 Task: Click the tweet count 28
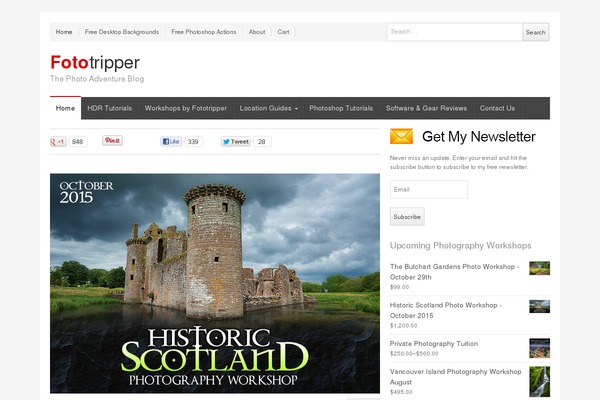coord(262,142)
